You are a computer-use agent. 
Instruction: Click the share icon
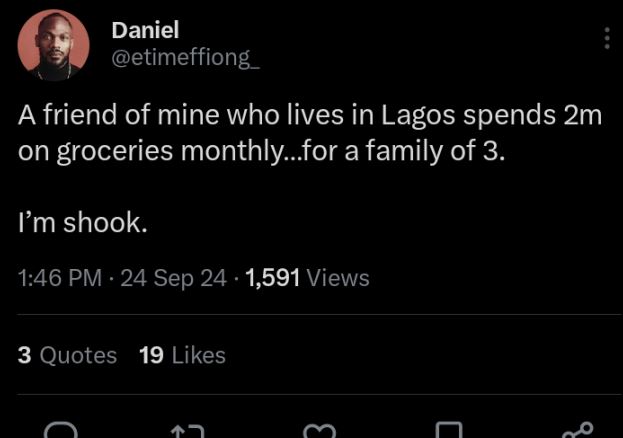(x=577, y=430)
